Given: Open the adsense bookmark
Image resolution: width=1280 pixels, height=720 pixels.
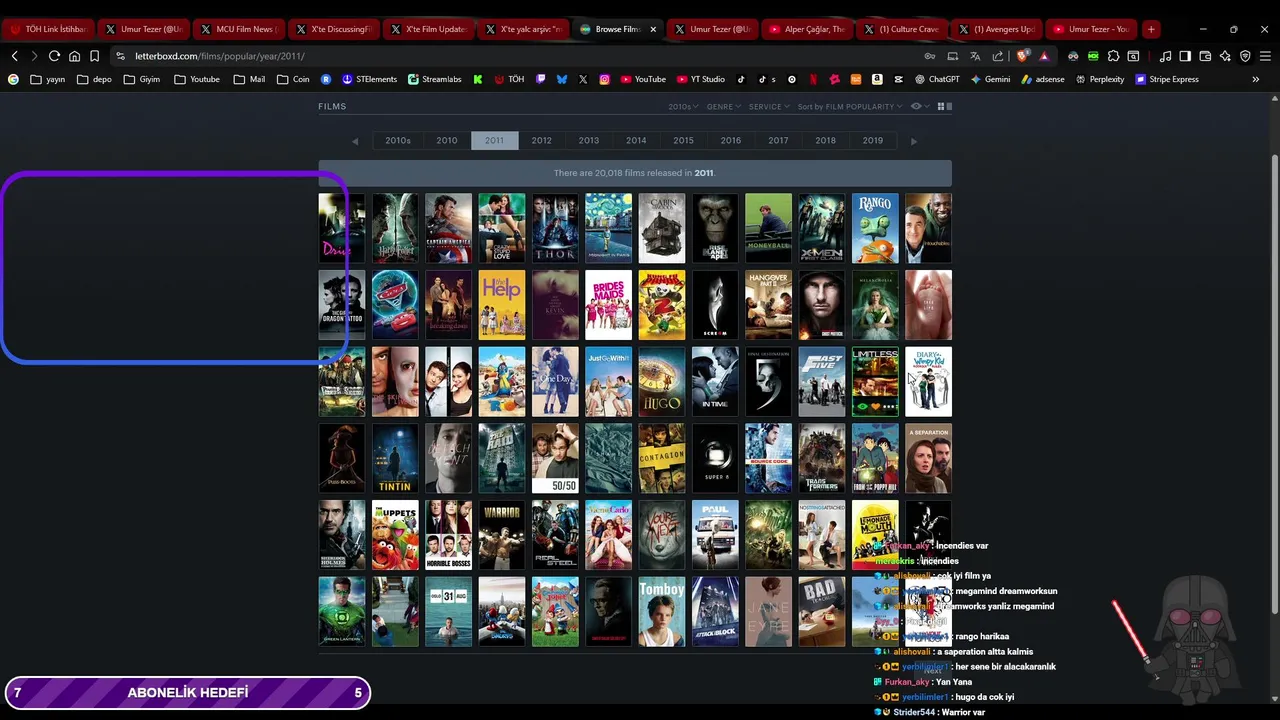Looking at the screenshot, I should pos(1043,79).
